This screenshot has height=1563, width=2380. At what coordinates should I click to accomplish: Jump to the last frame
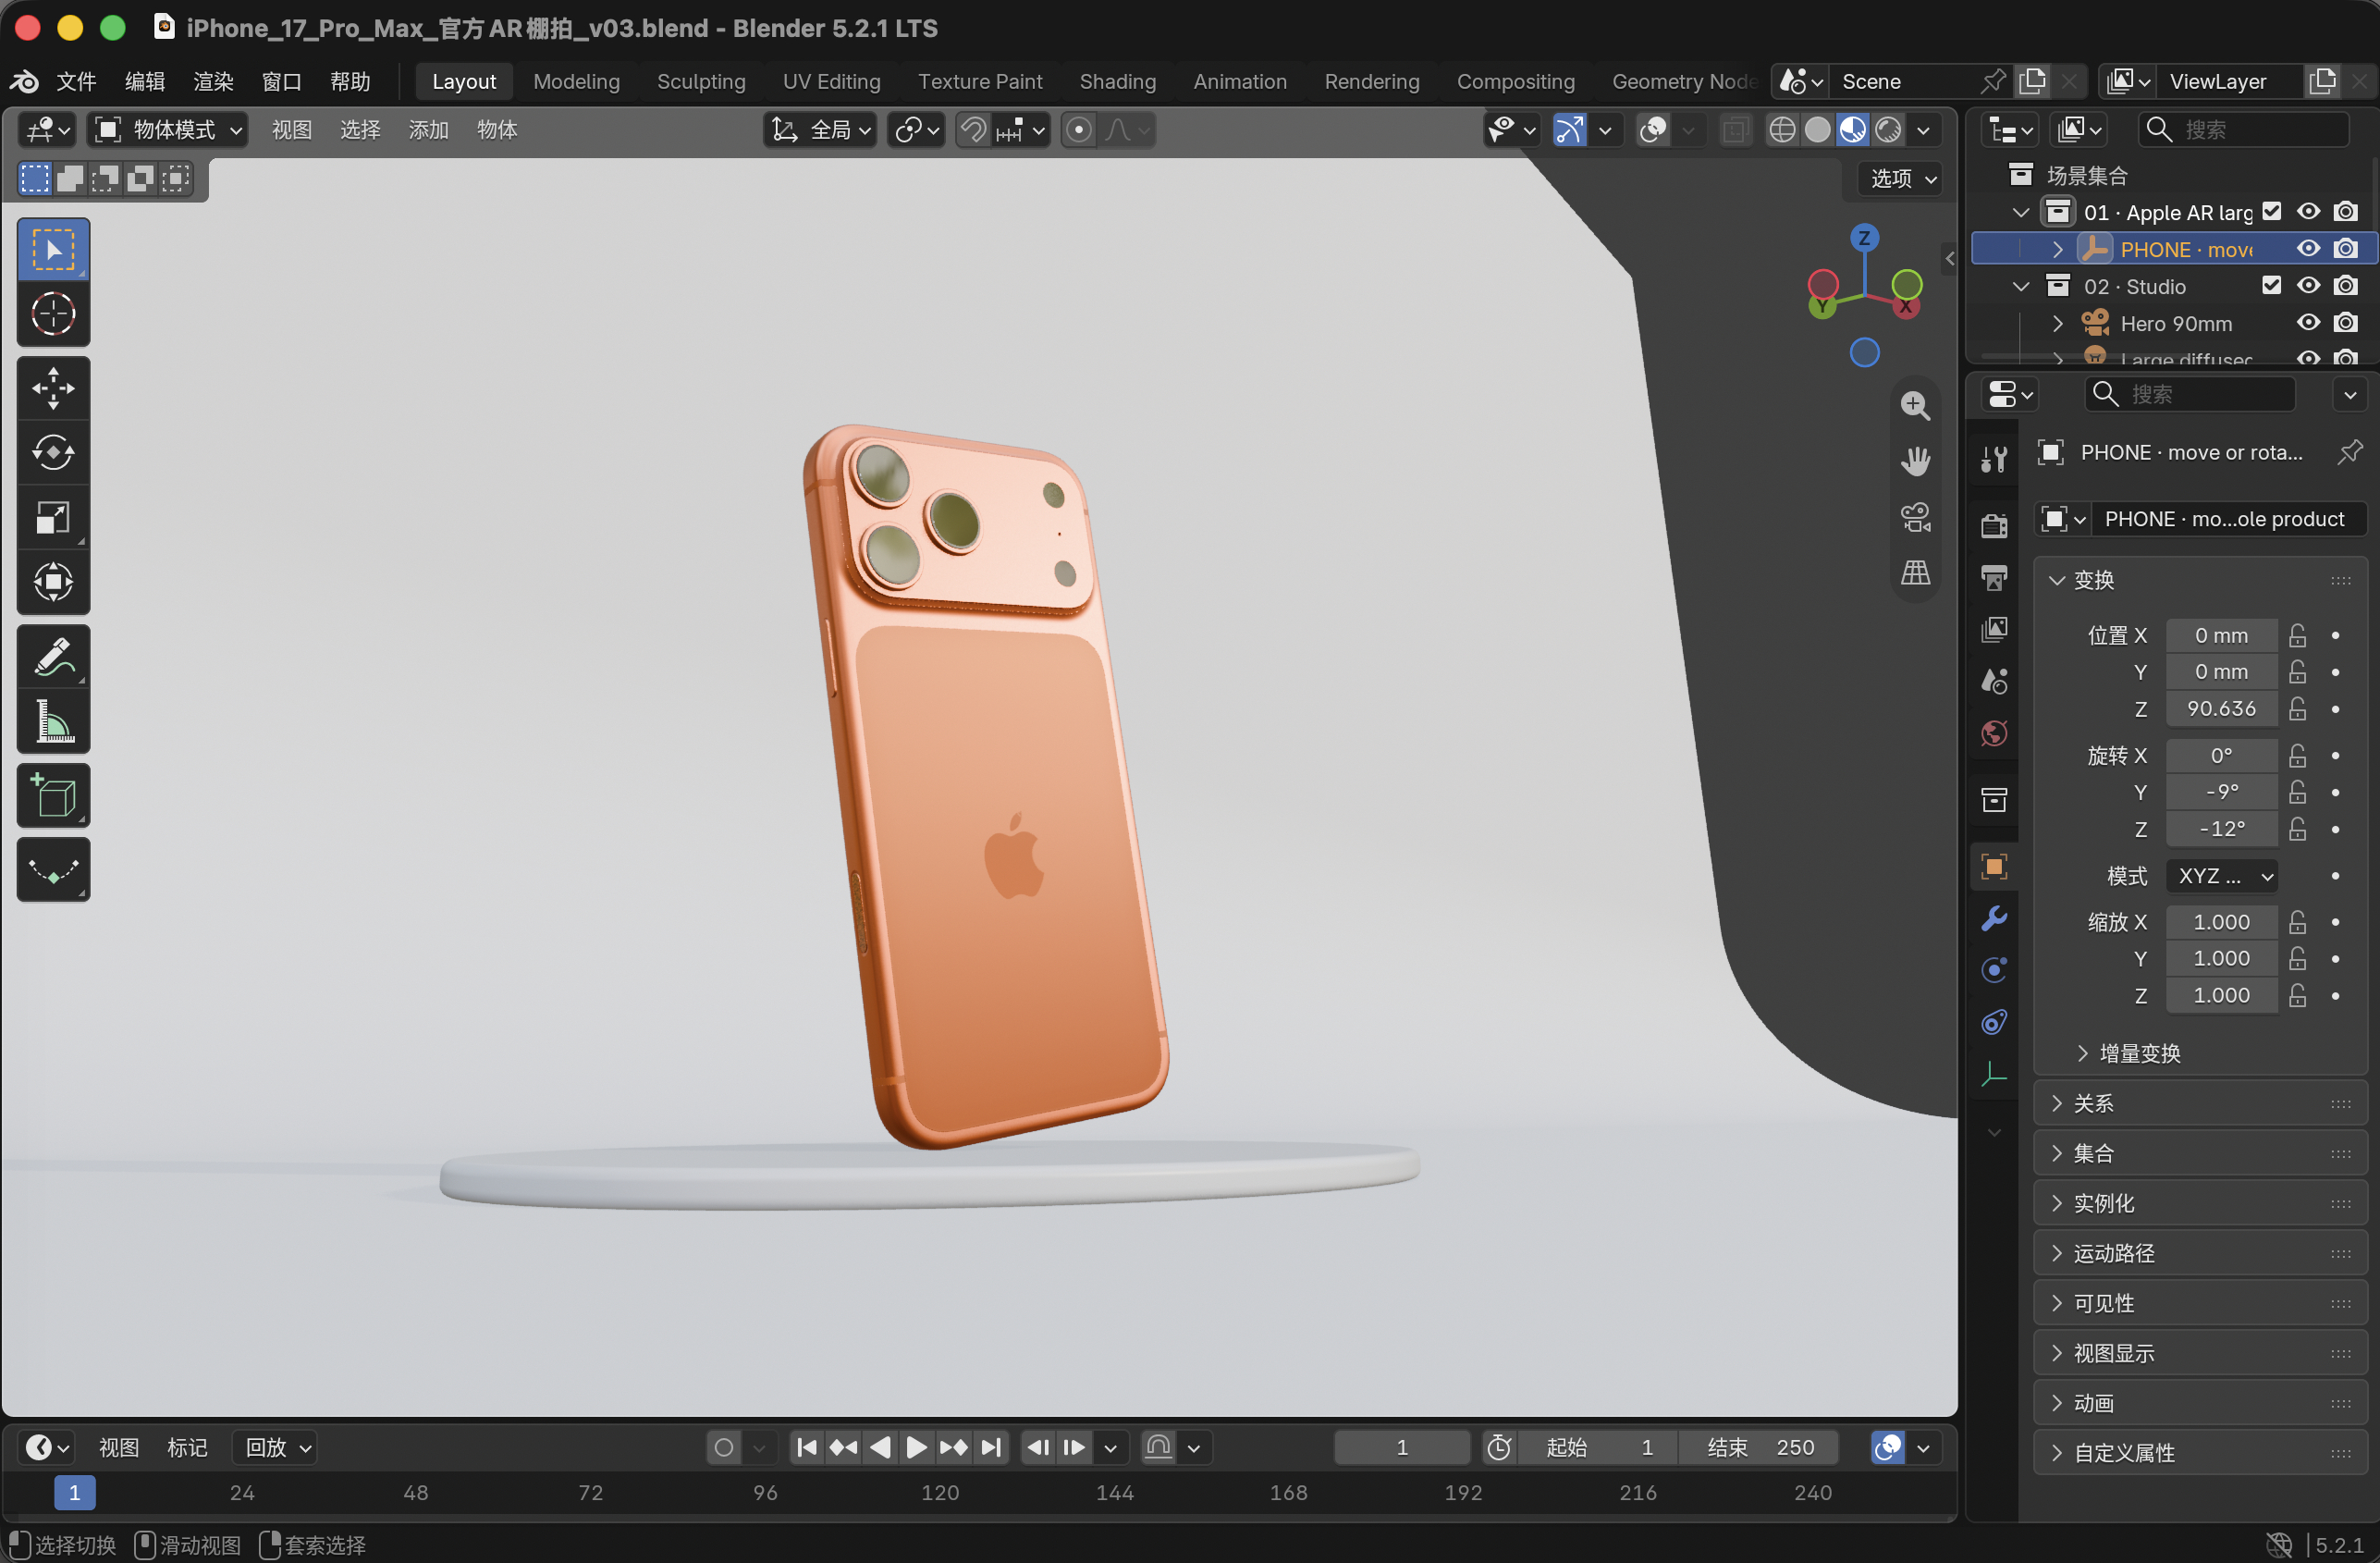tap(990, 1447)
